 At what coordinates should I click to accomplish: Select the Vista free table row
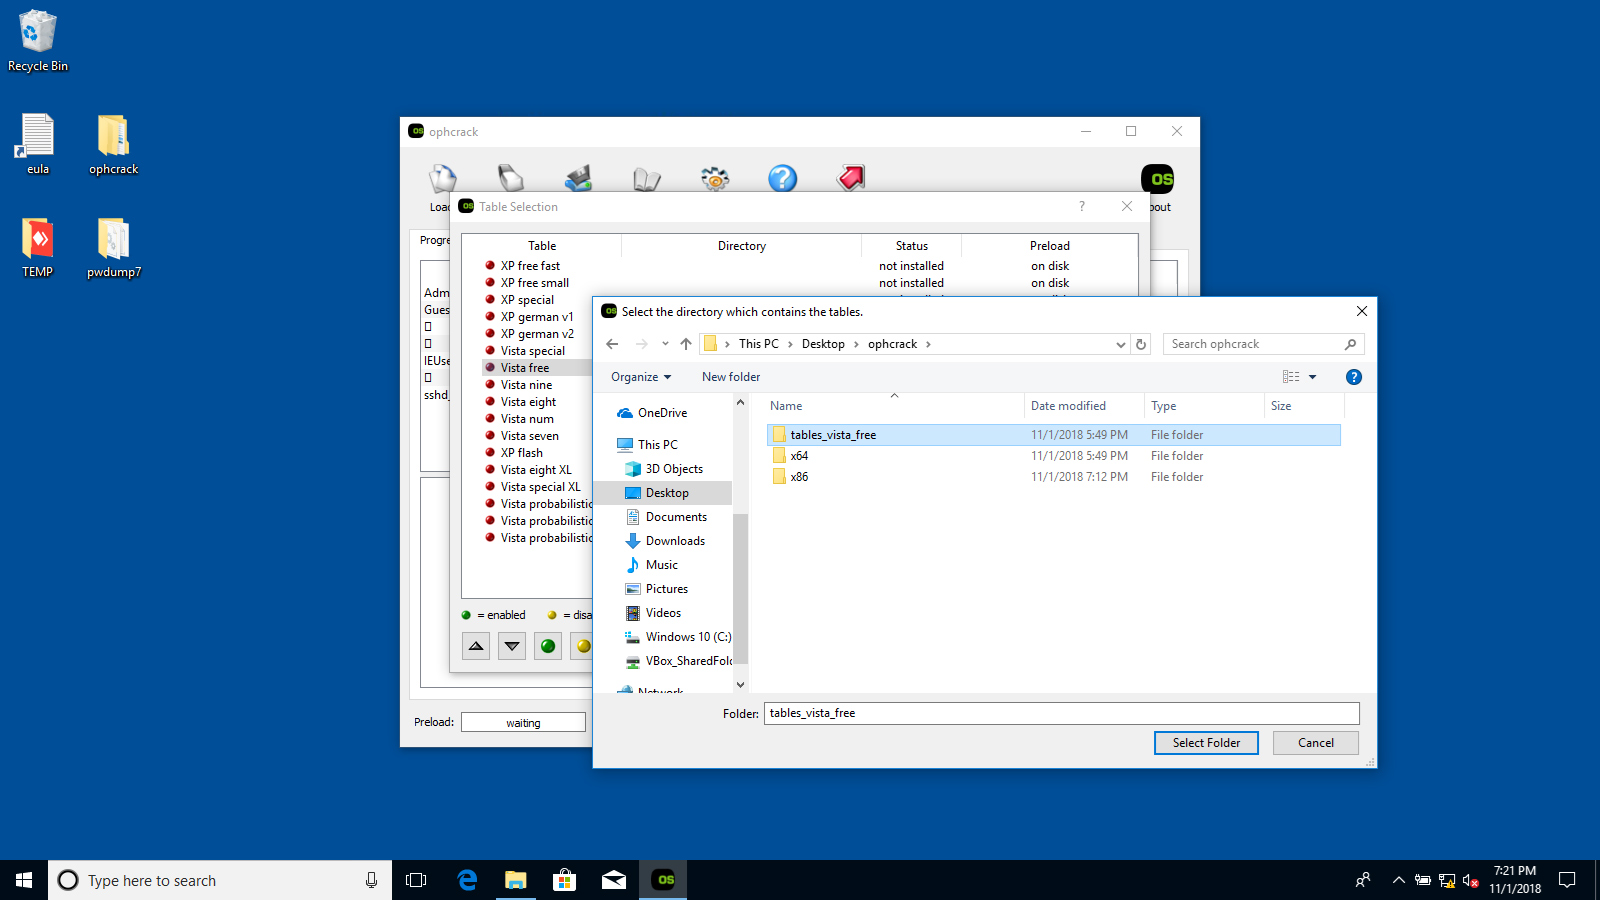pos(525,368)
